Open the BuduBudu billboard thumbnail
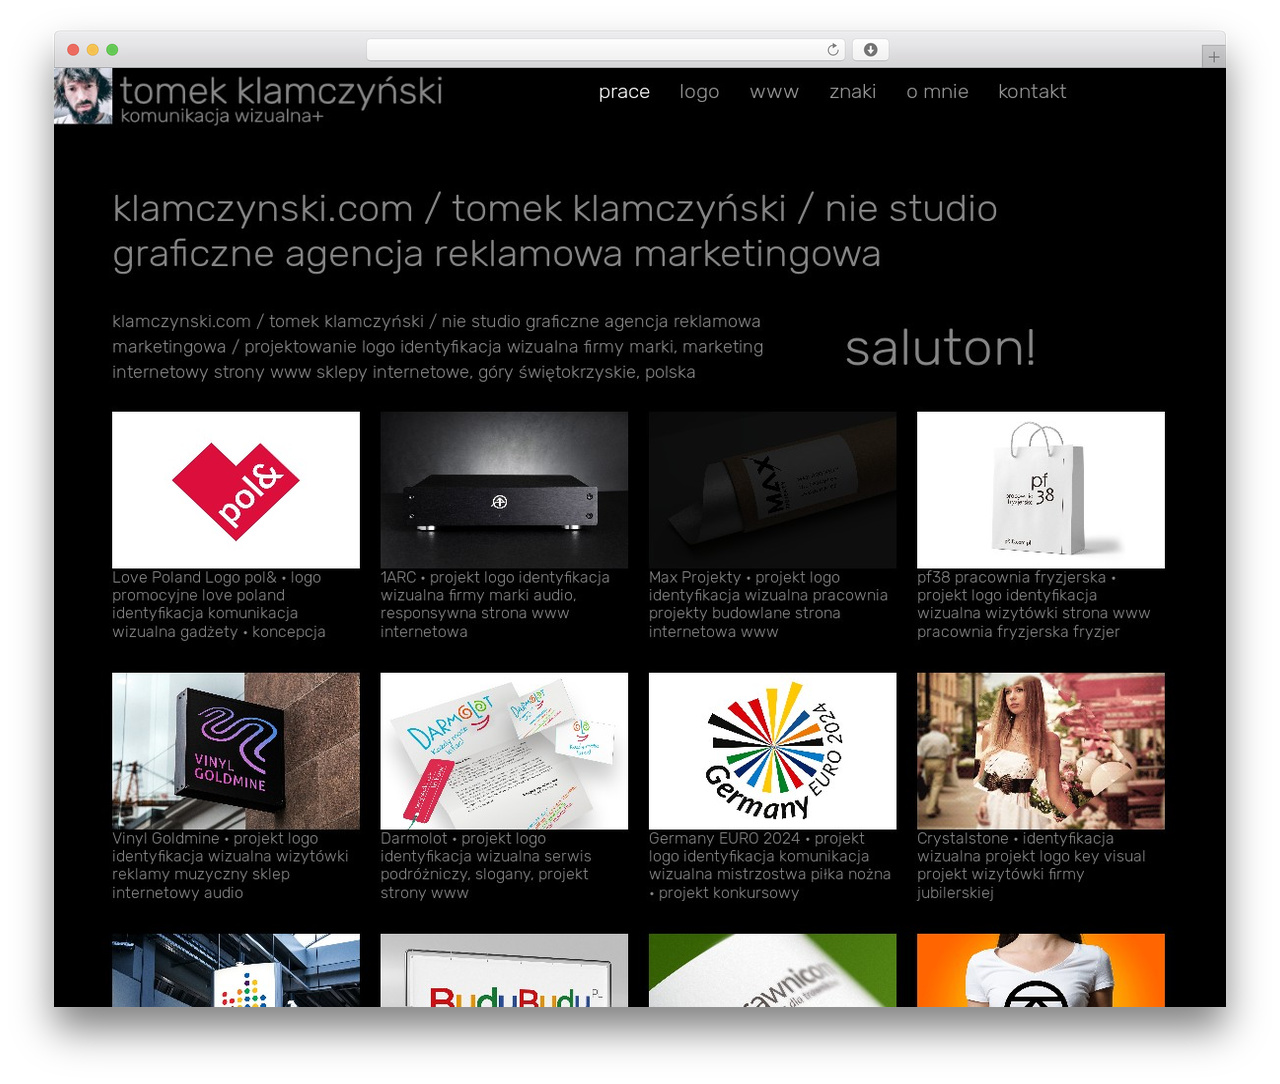Screen dimensions: 1280x1084 pos(504,970)
